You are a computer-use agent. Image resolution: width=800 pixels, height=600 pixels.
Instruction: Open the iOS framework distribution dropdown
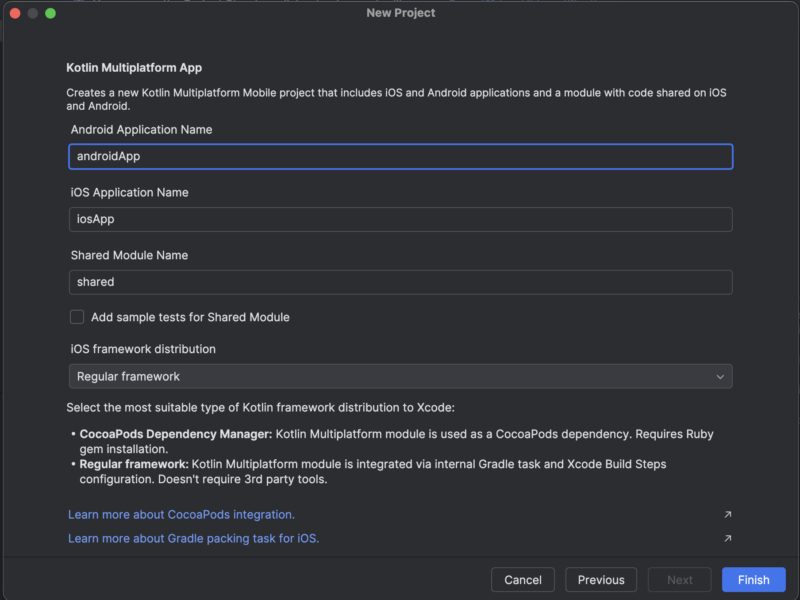click(400, 376)
